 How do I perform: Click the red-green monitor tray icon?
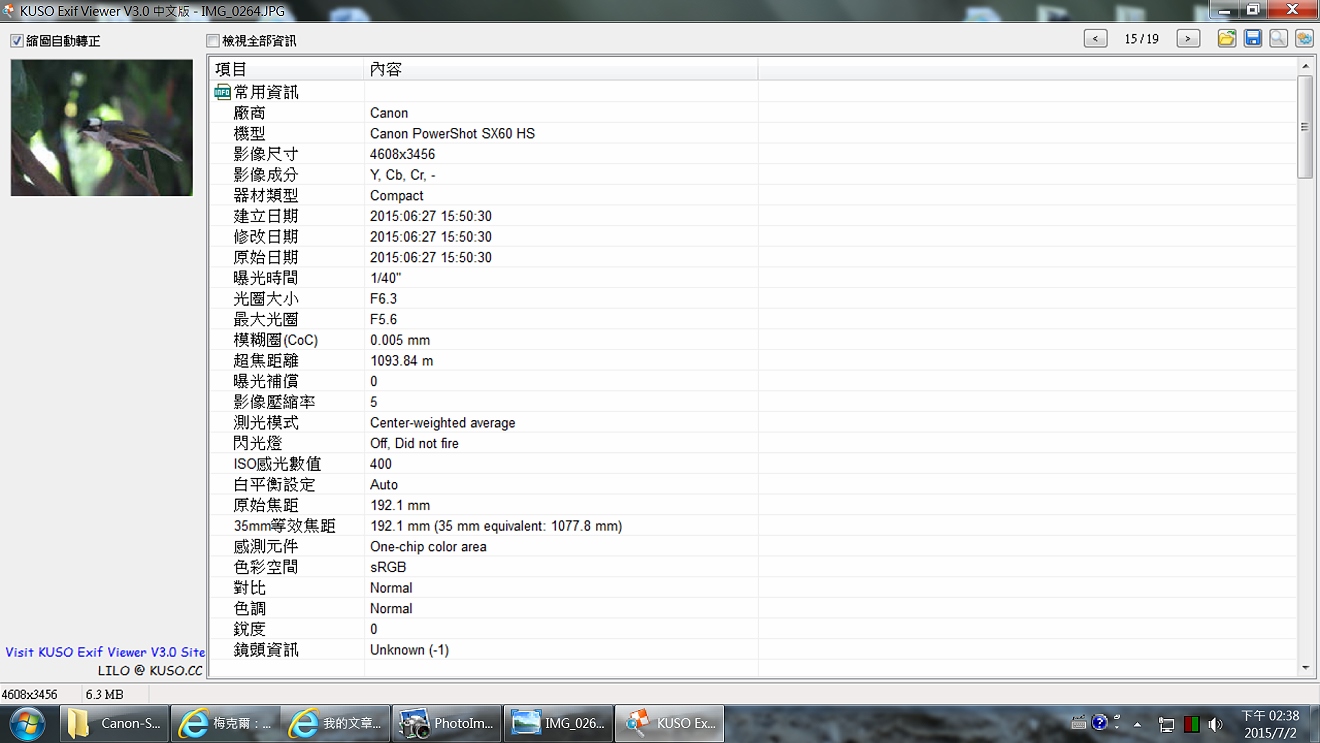coord(1192,724)
